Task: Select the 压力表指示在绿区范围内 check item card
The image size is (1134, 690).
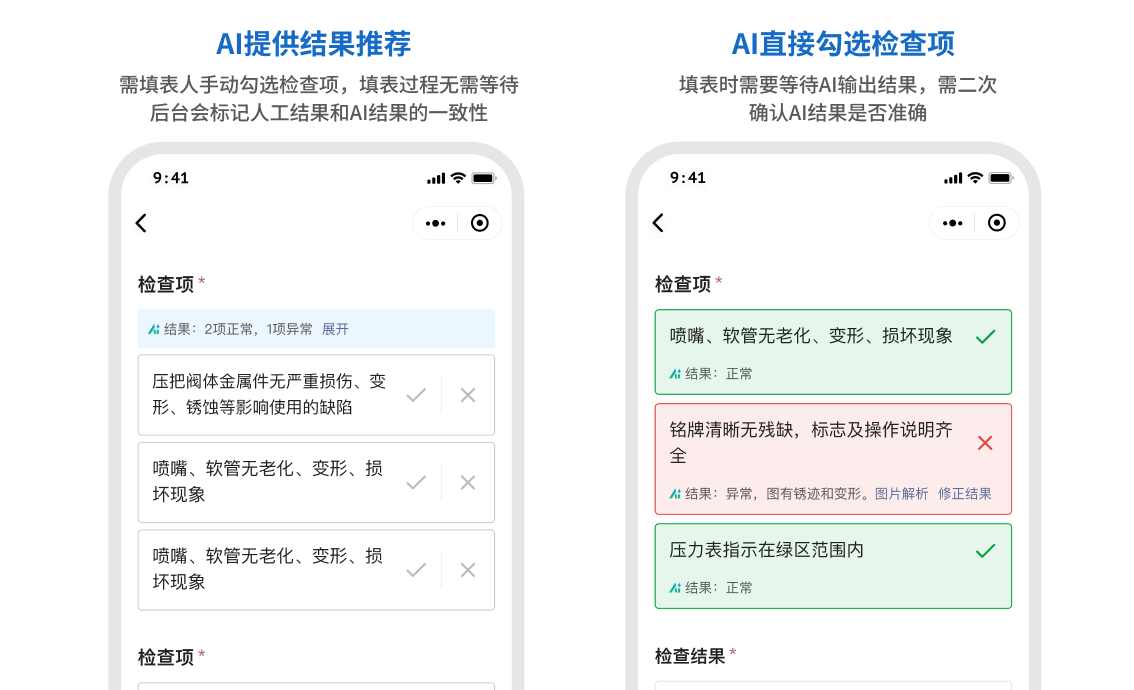Action: (800, 565)
